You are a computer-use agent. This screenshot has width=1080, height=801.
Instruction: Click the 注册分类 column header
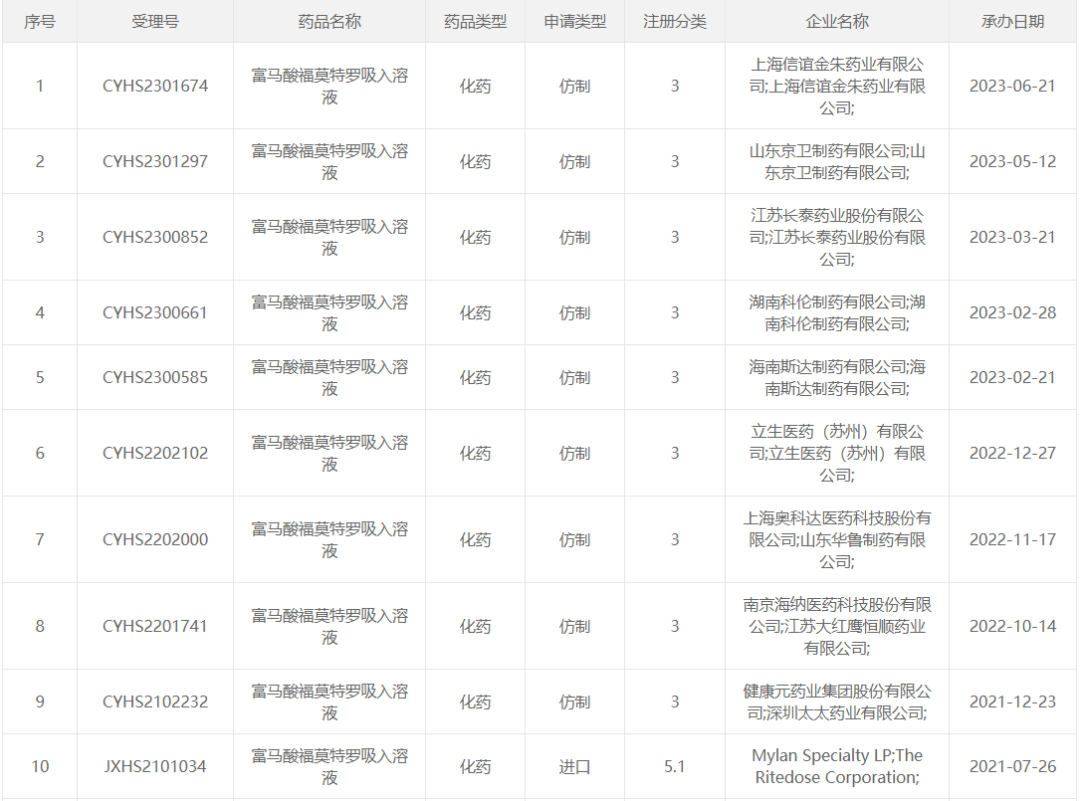674,21
